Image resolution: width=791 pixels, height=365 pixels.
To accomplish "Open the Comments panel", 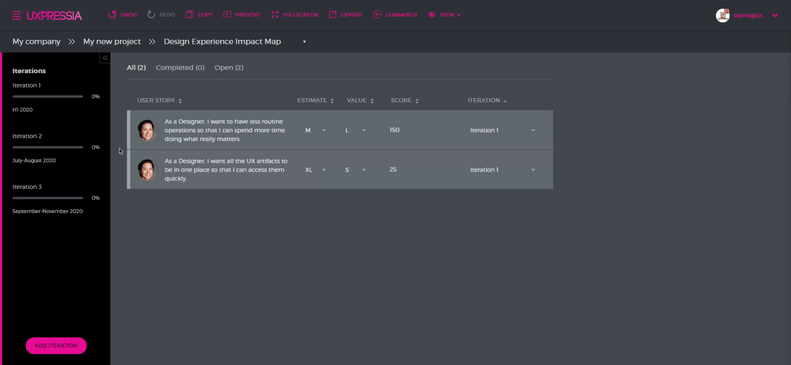I will pyautogui.click(x=396, y=15).
